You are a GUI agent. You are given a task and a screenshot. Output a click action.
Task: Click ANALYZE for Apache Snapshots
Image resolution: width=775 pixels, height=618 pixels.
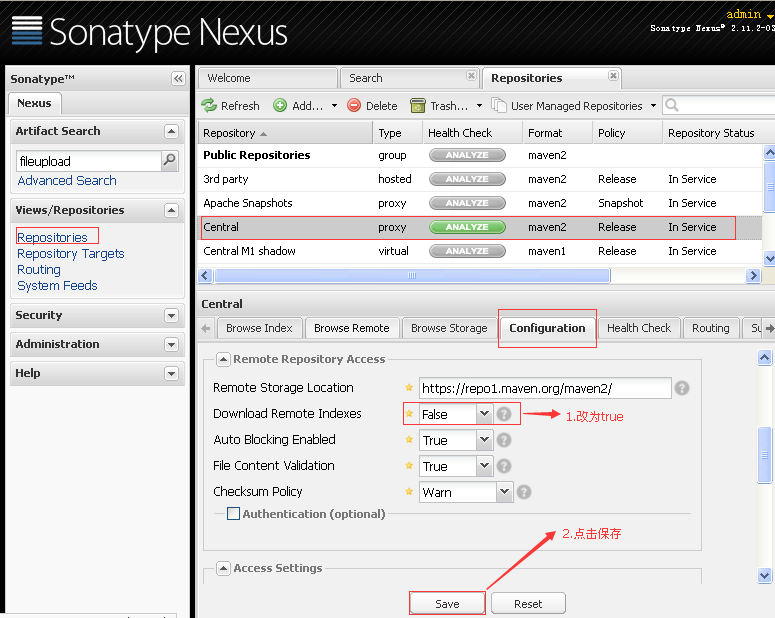pyautogui.click(x=467, y=203)
